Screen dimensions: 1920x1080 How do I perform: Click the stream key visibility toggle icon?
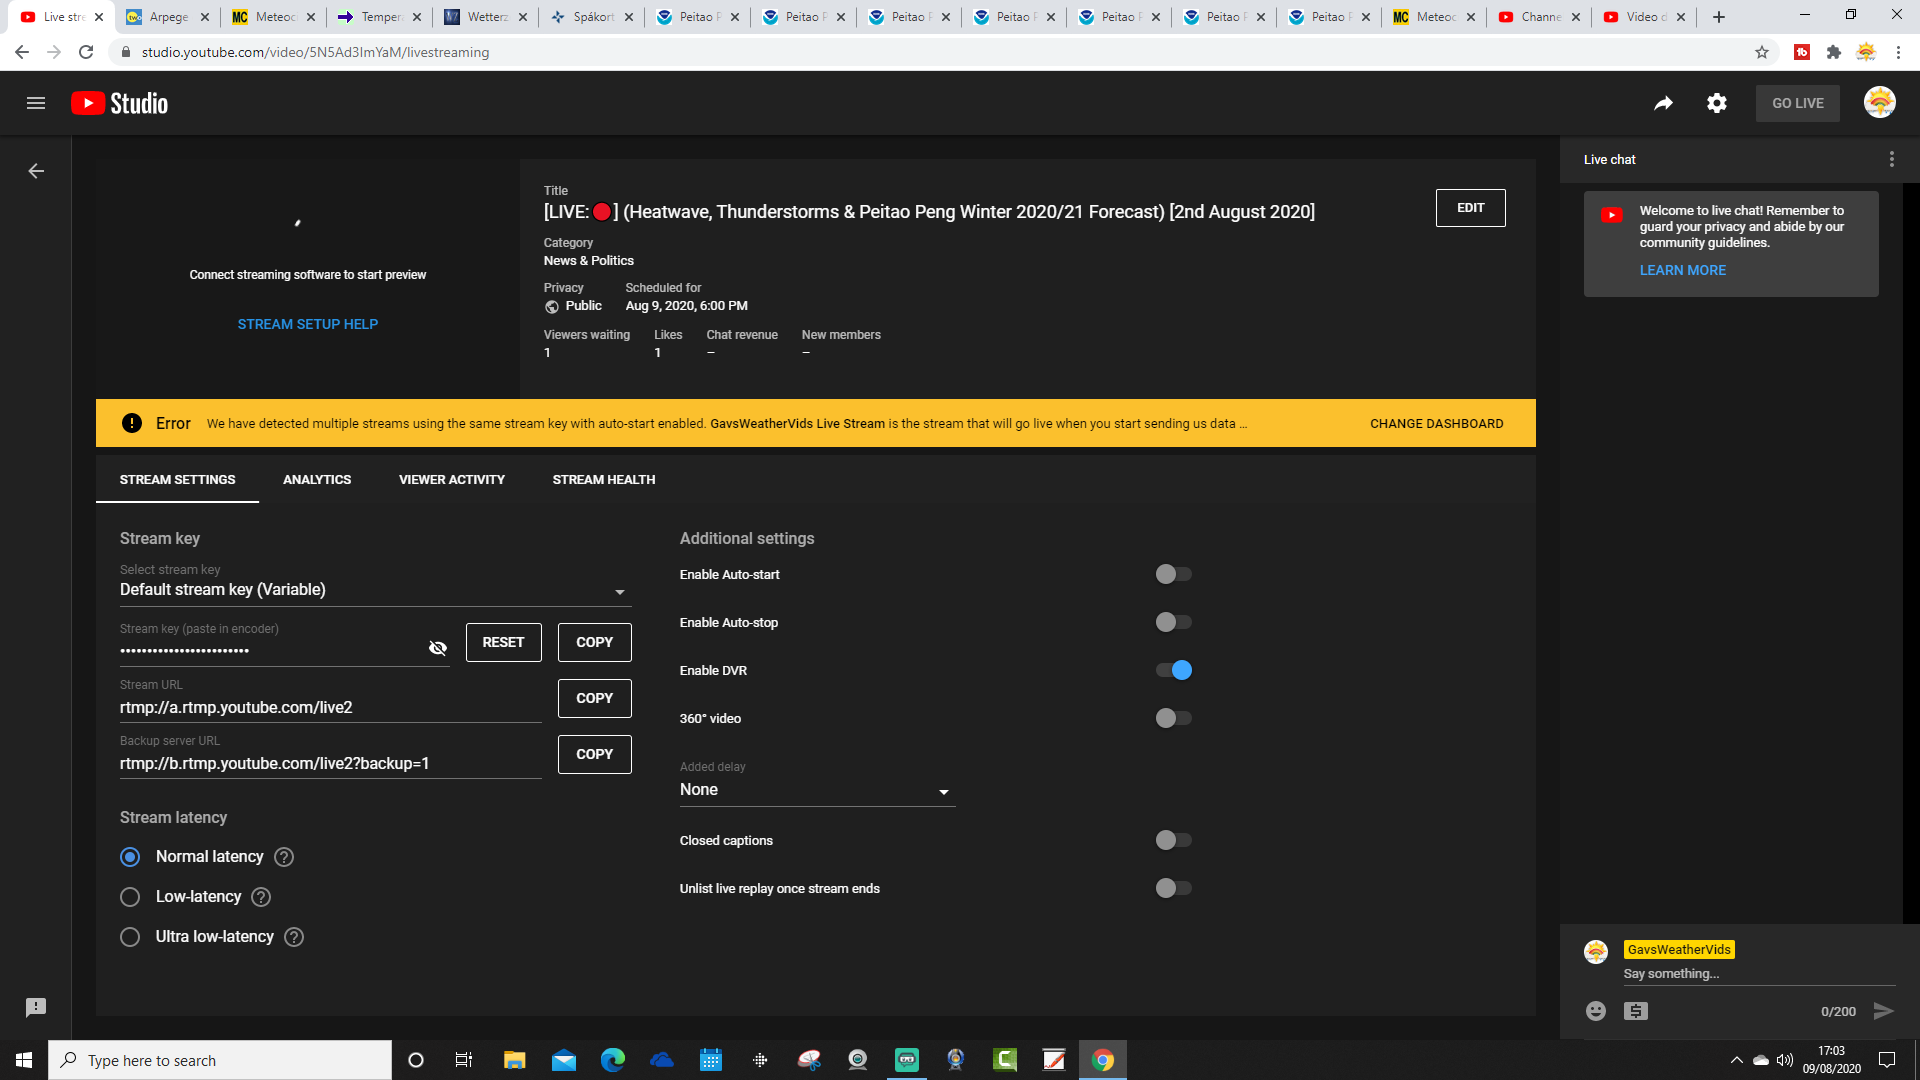click(435, 646)
